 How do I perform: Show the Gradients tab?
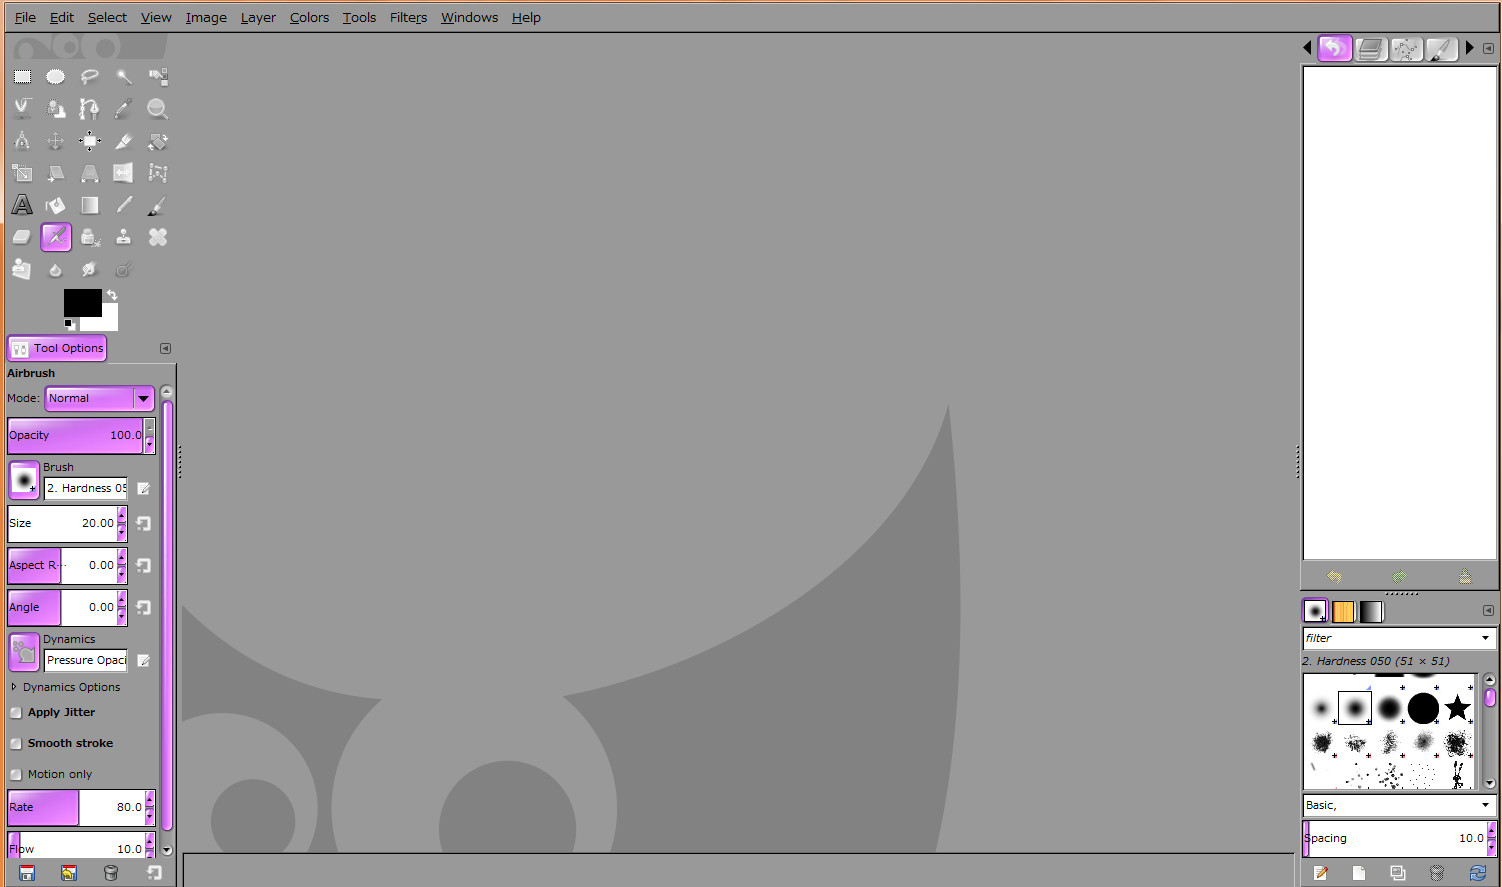click(x=1371, y=611)
